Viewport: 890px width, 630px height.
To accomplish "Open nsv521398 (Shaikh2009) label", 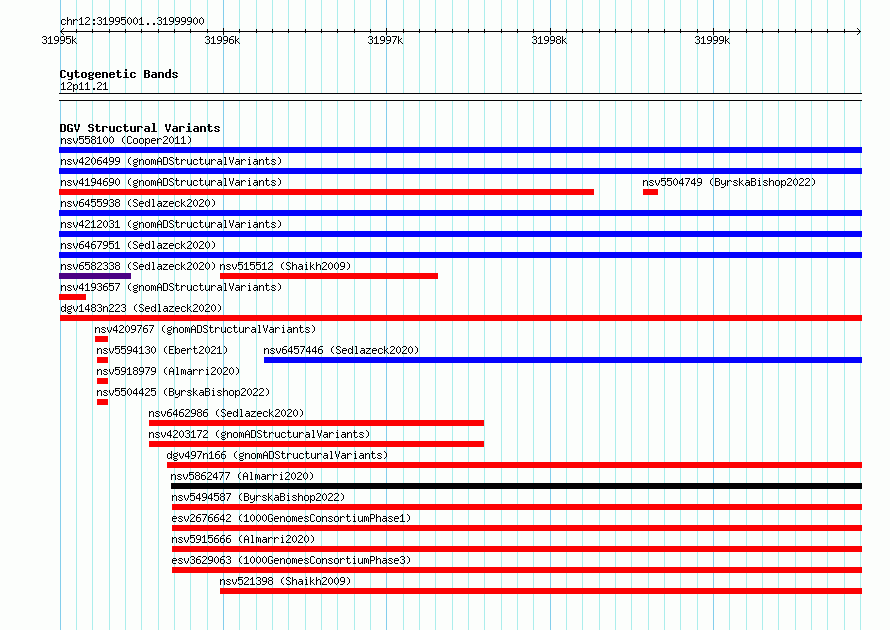I will coord(285,581).
